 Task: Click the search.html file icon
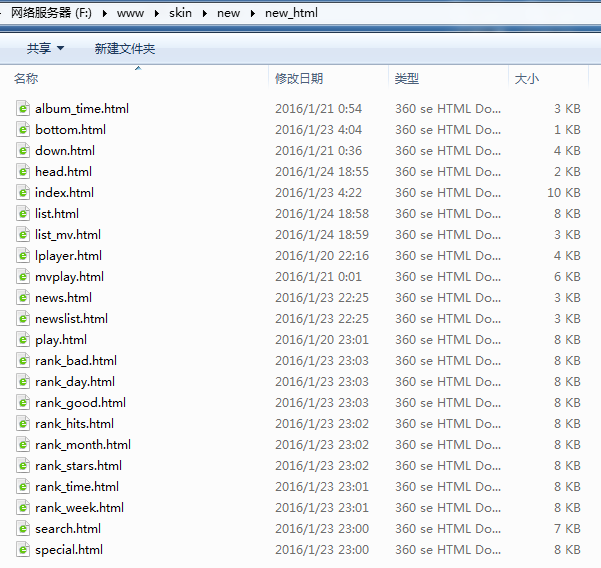coord(23,529)
